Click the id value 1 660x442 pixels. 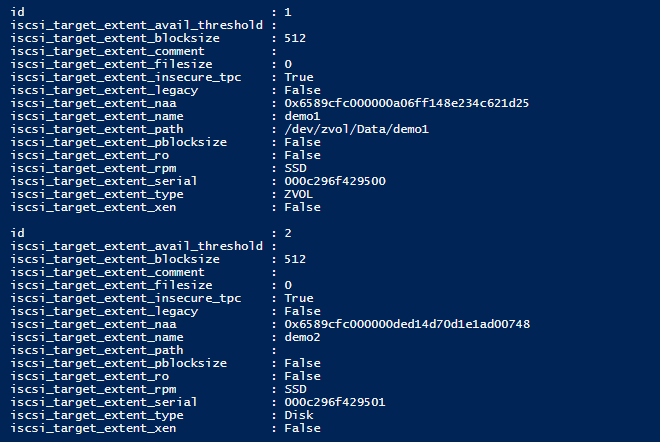[288, 12]
